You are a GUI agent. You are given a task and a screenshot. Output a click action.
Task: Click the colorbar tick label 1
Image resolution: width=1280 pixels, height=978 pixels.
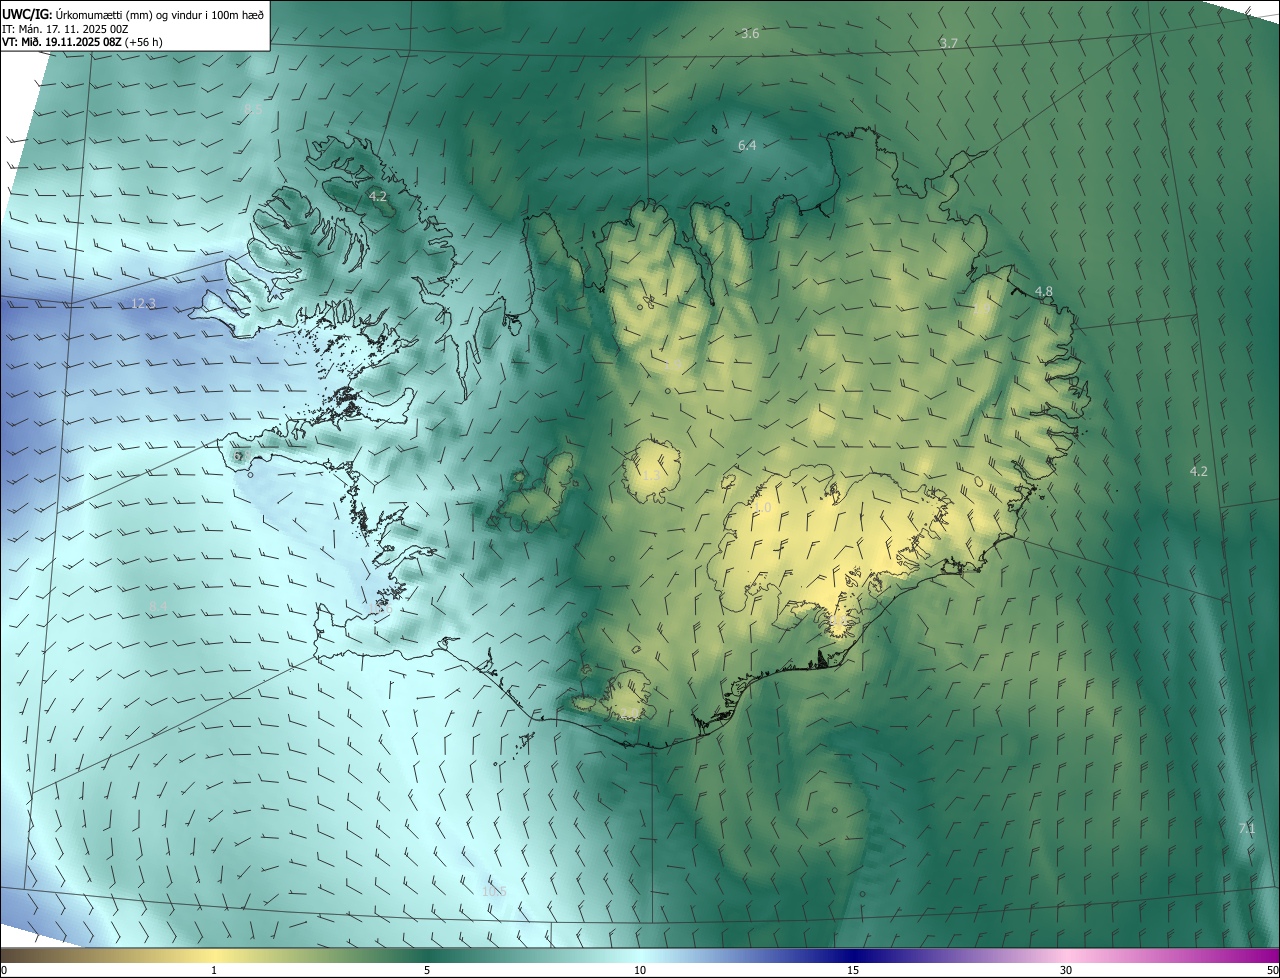[214, 970]
